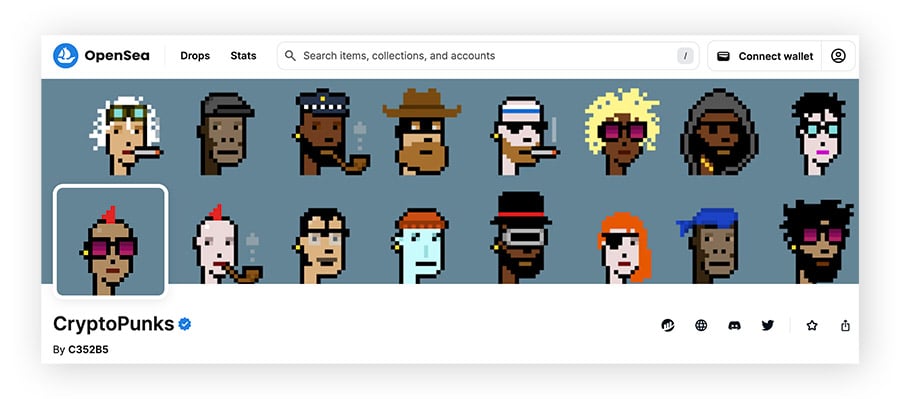Image resolution: width=900 pixels, height=399 pixels.
Task: Click the top hat punk with VR visor
Action: point(521,238)
